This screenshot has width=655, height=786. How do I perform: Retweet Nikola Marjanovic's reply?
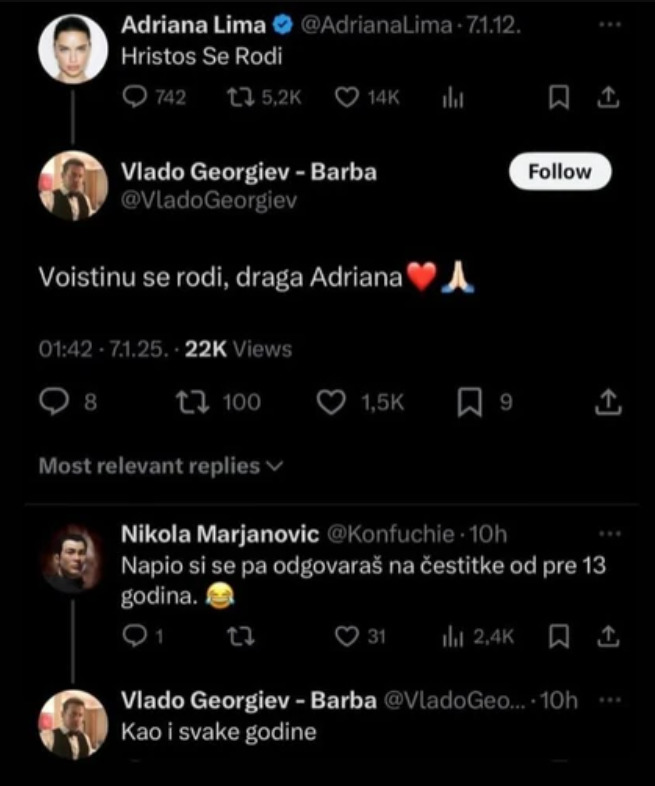click(238, 637)
